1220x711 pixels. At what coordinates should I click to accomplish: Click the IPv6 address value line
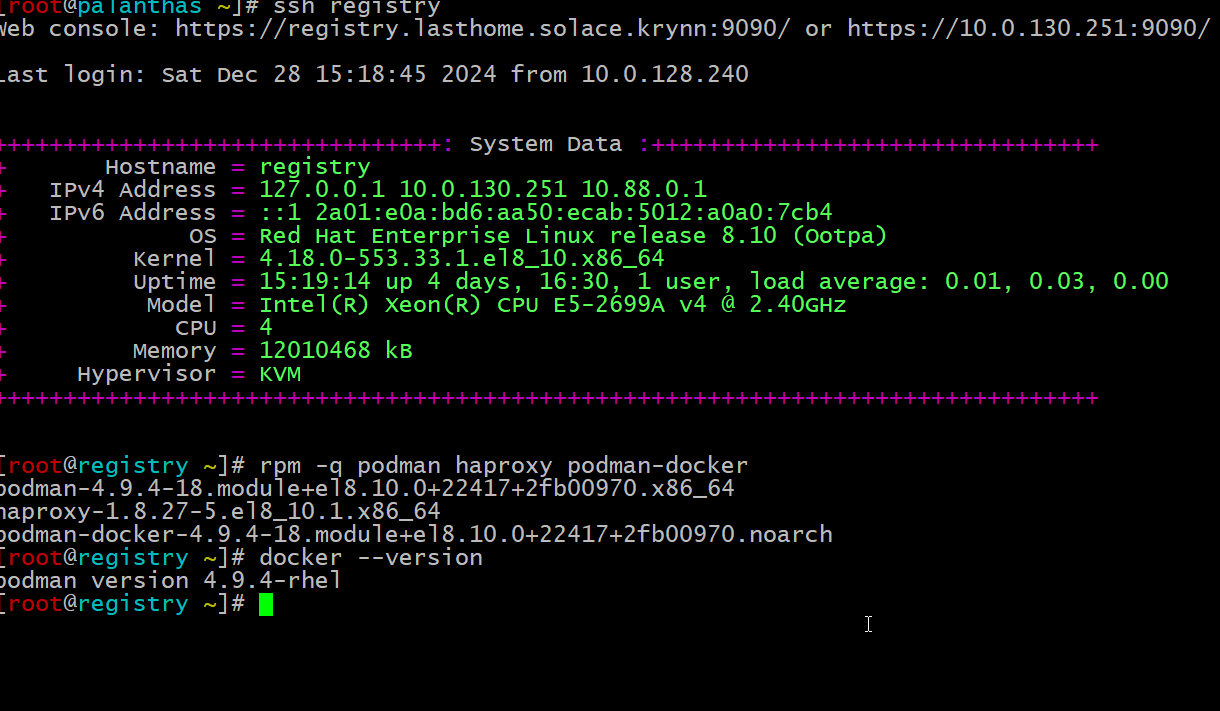pos(545,213)
